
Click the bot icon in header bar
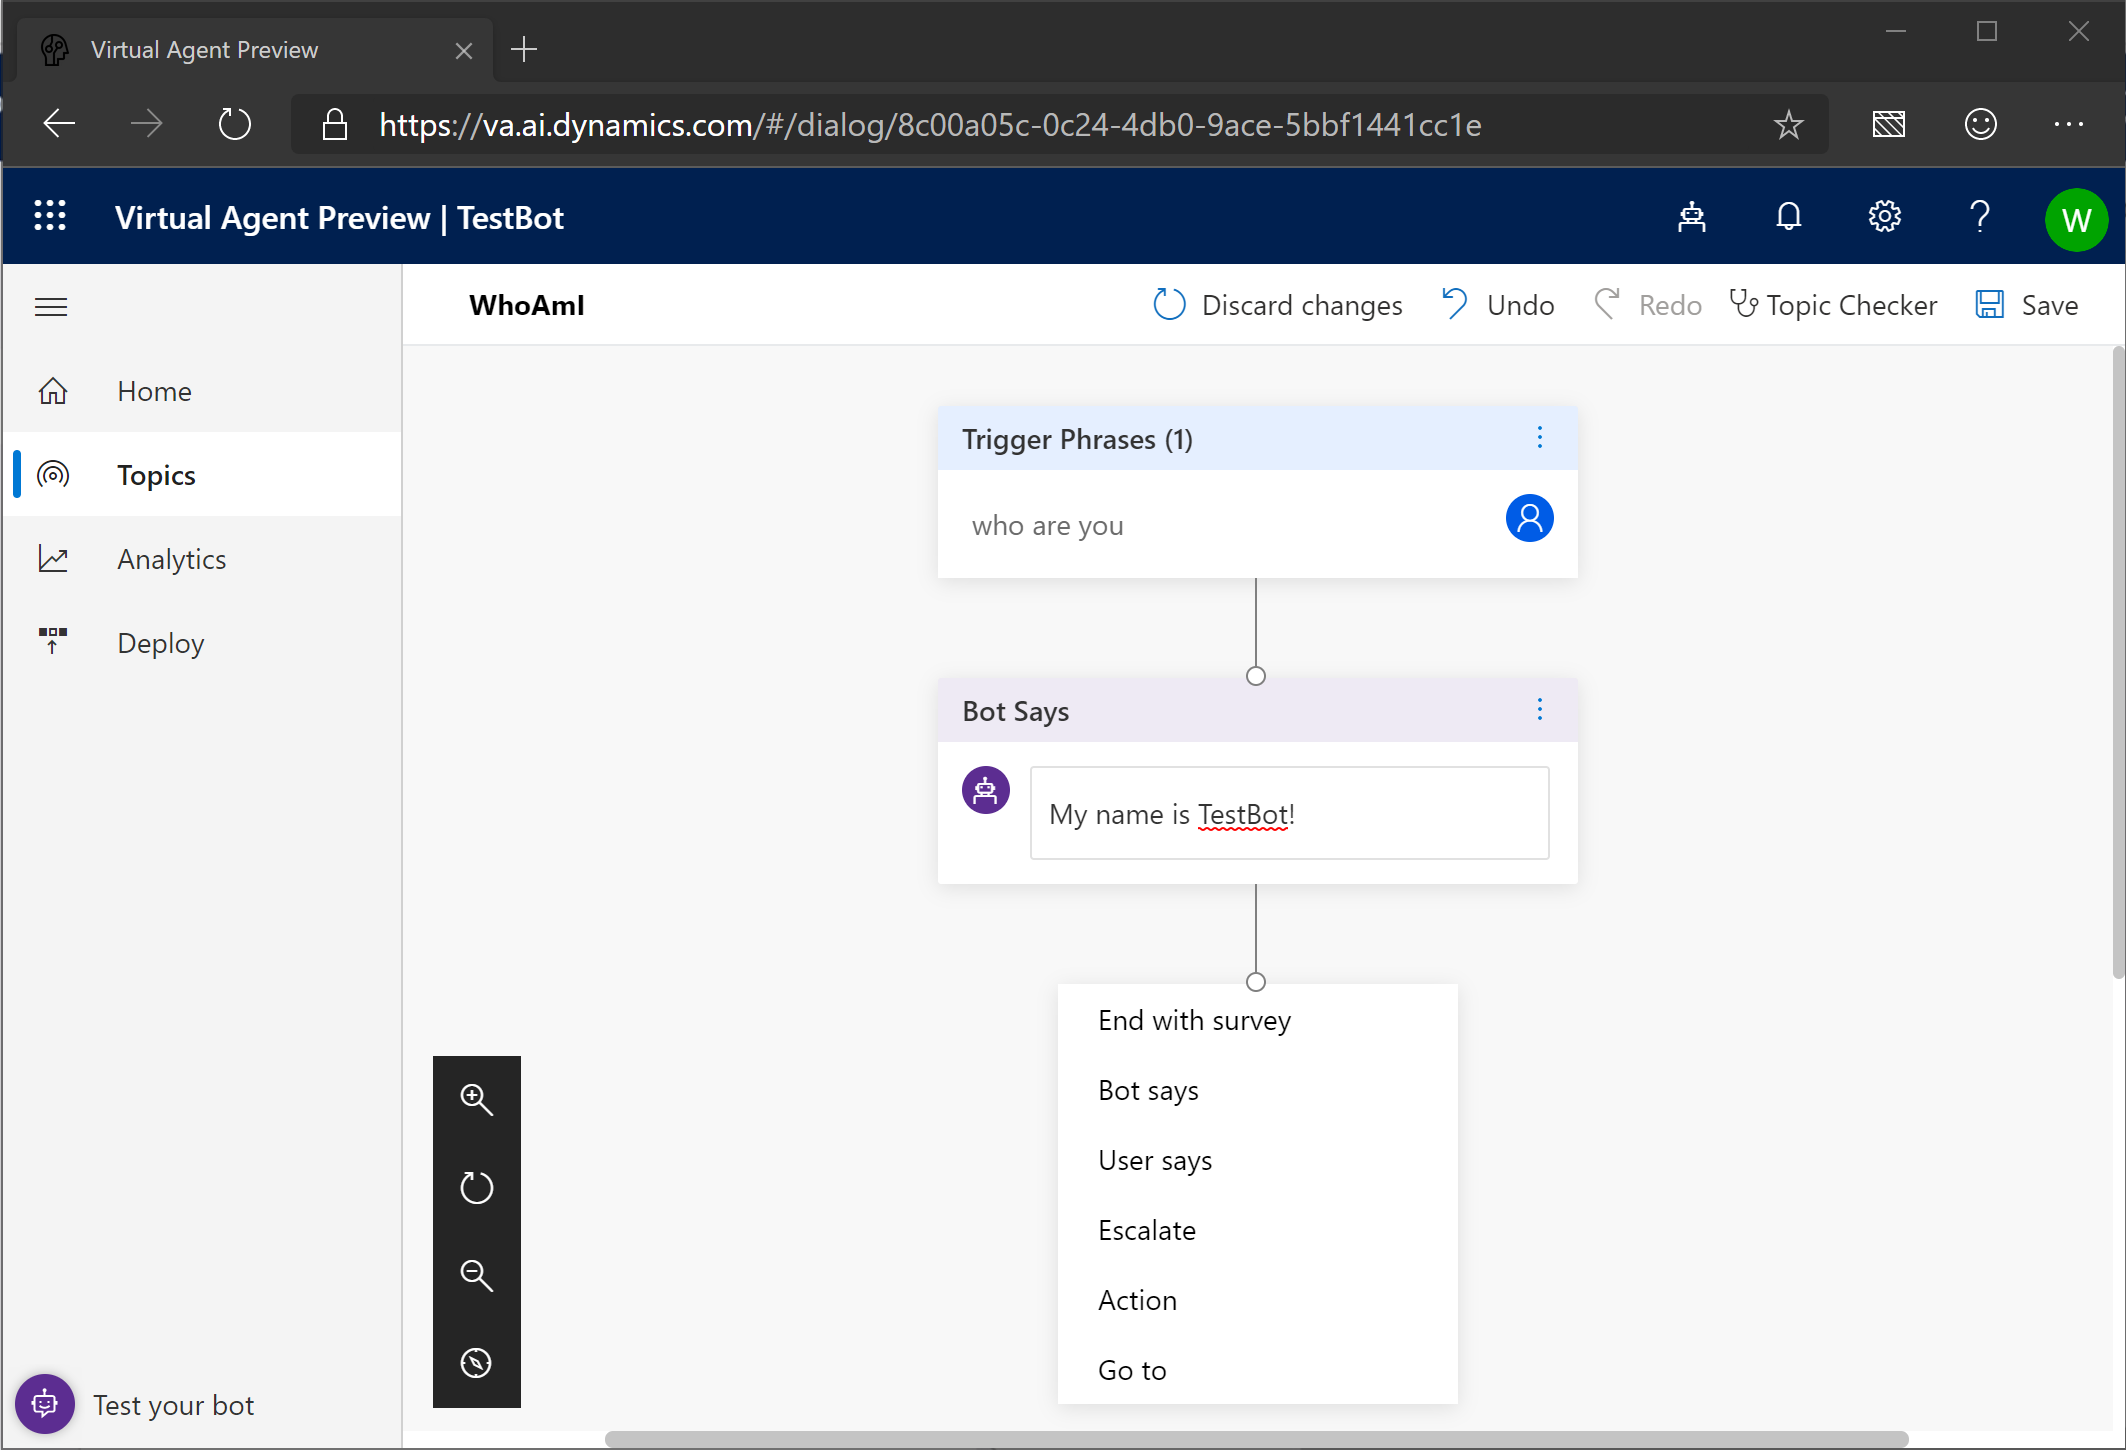[x=1692, y=217]
